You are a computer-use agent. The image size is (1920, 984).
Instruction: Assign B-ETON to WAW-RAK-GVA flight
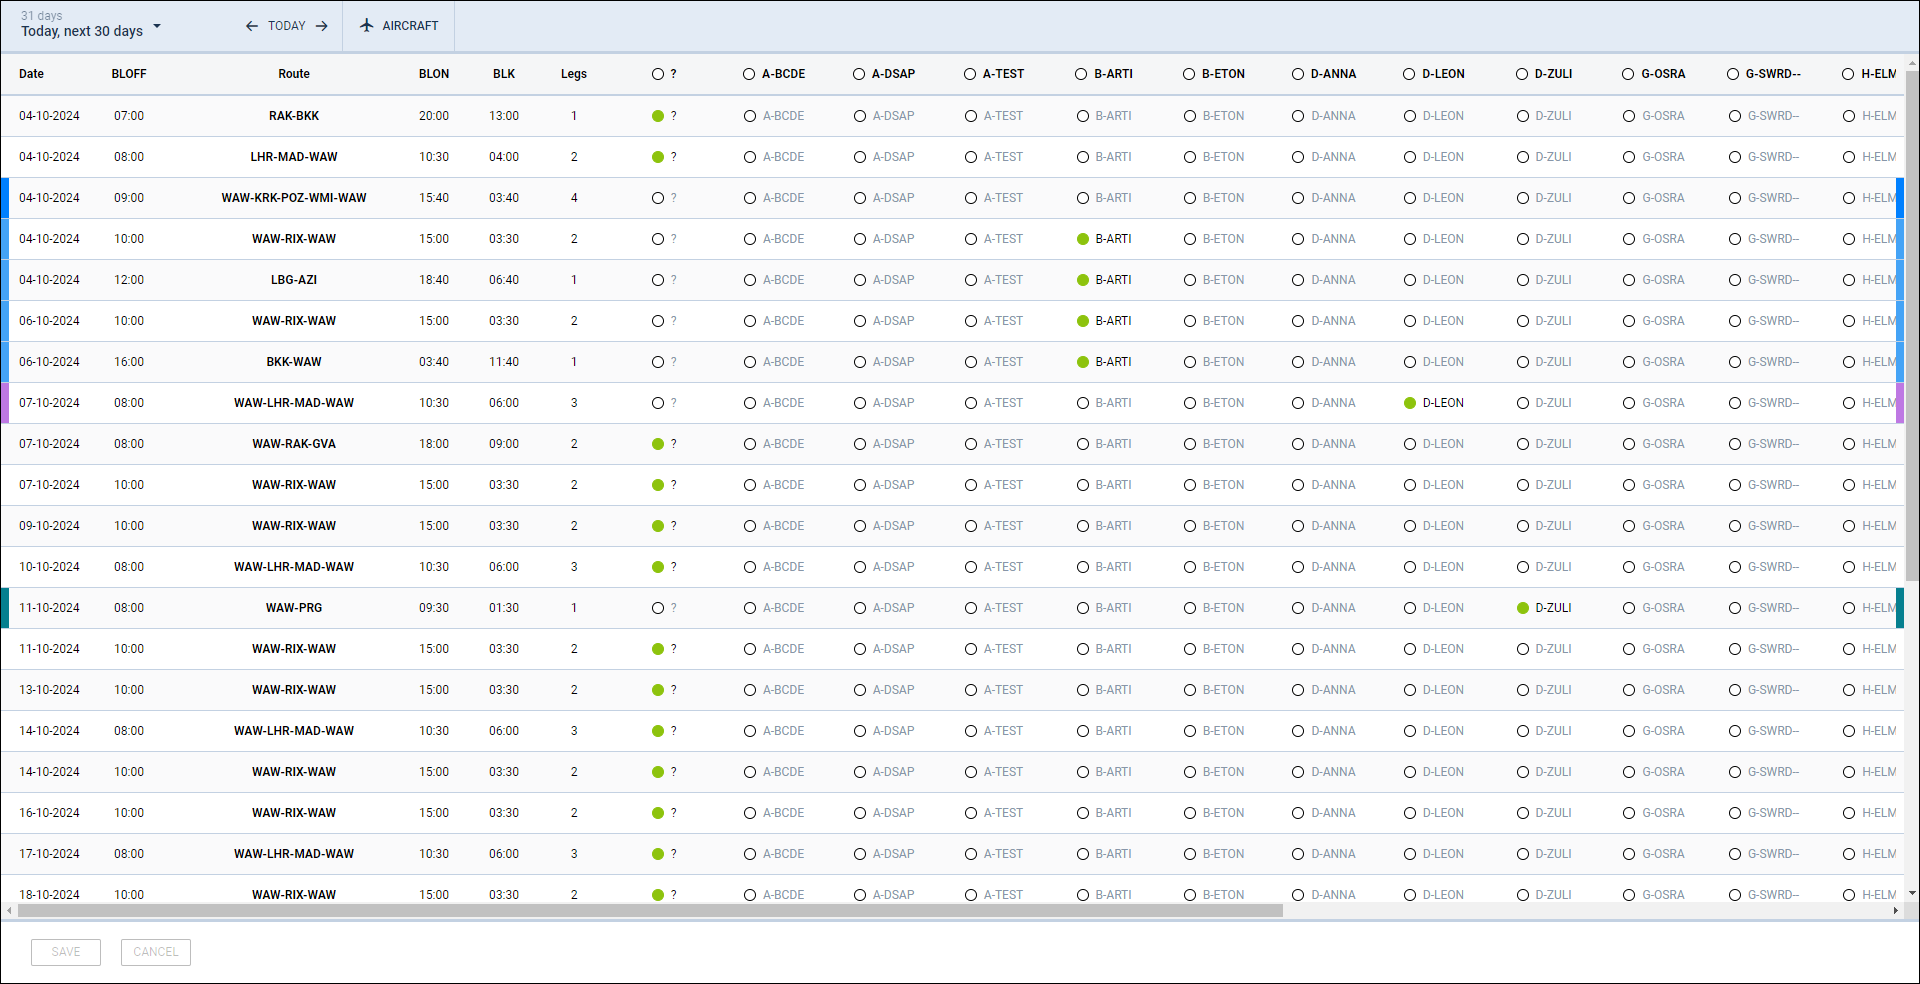coord(1190,444)
